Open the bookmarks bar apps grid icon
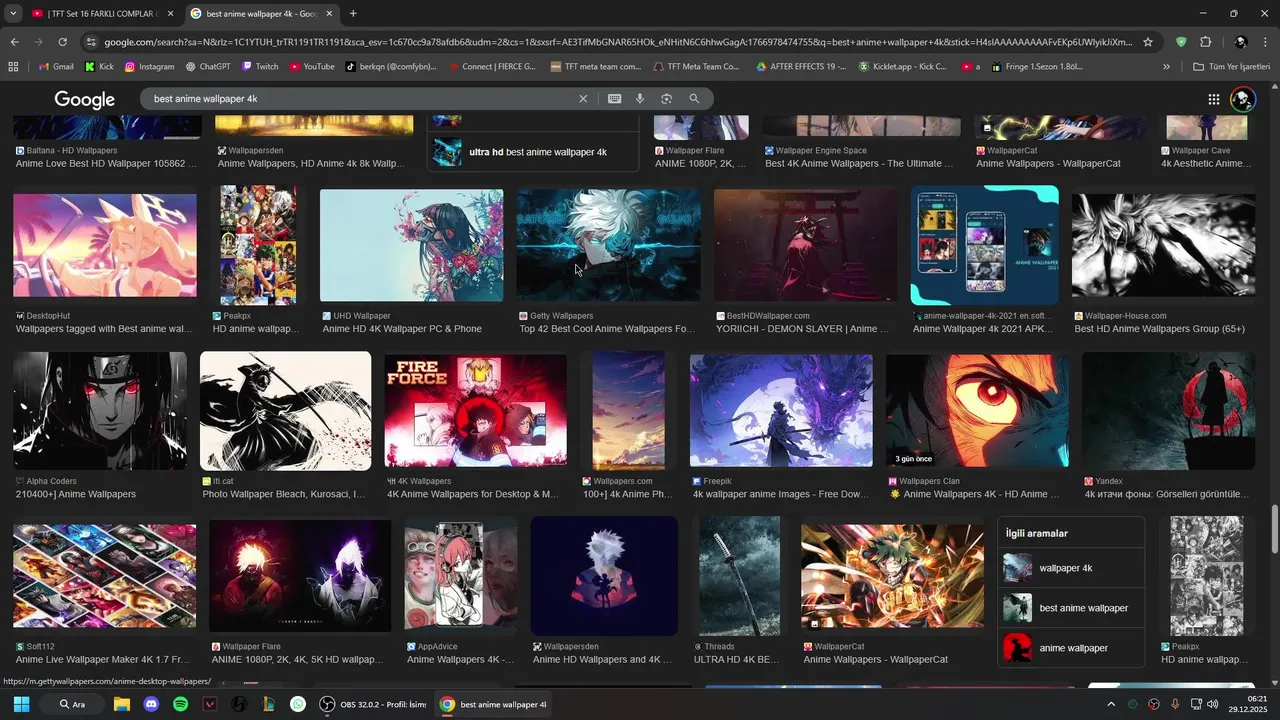This screenshot has height=720, width=1280. click(13, 67)
